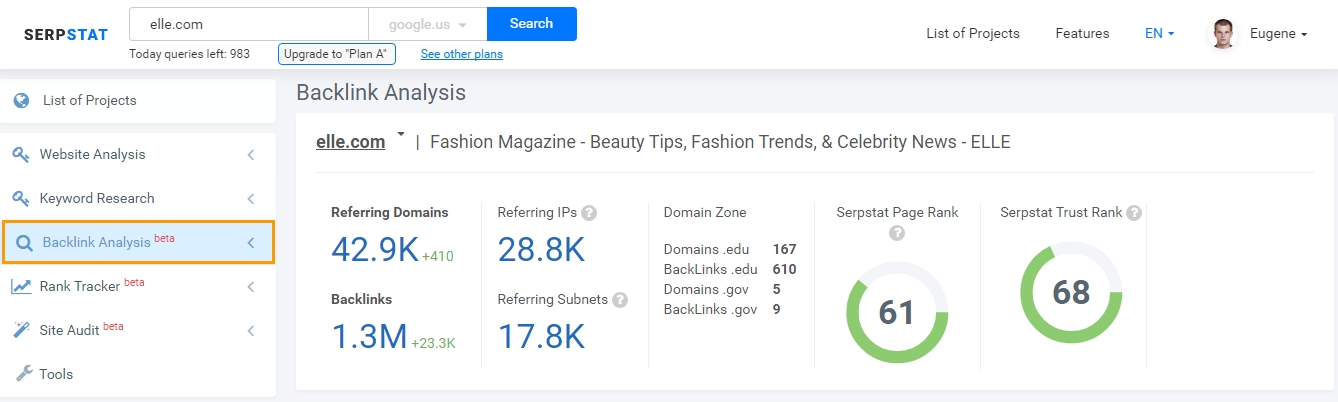The image size is (1338, 402).
Task: Click the Rank Tracker chart icon
Action: pyautogui.click(x=21, y=286)
